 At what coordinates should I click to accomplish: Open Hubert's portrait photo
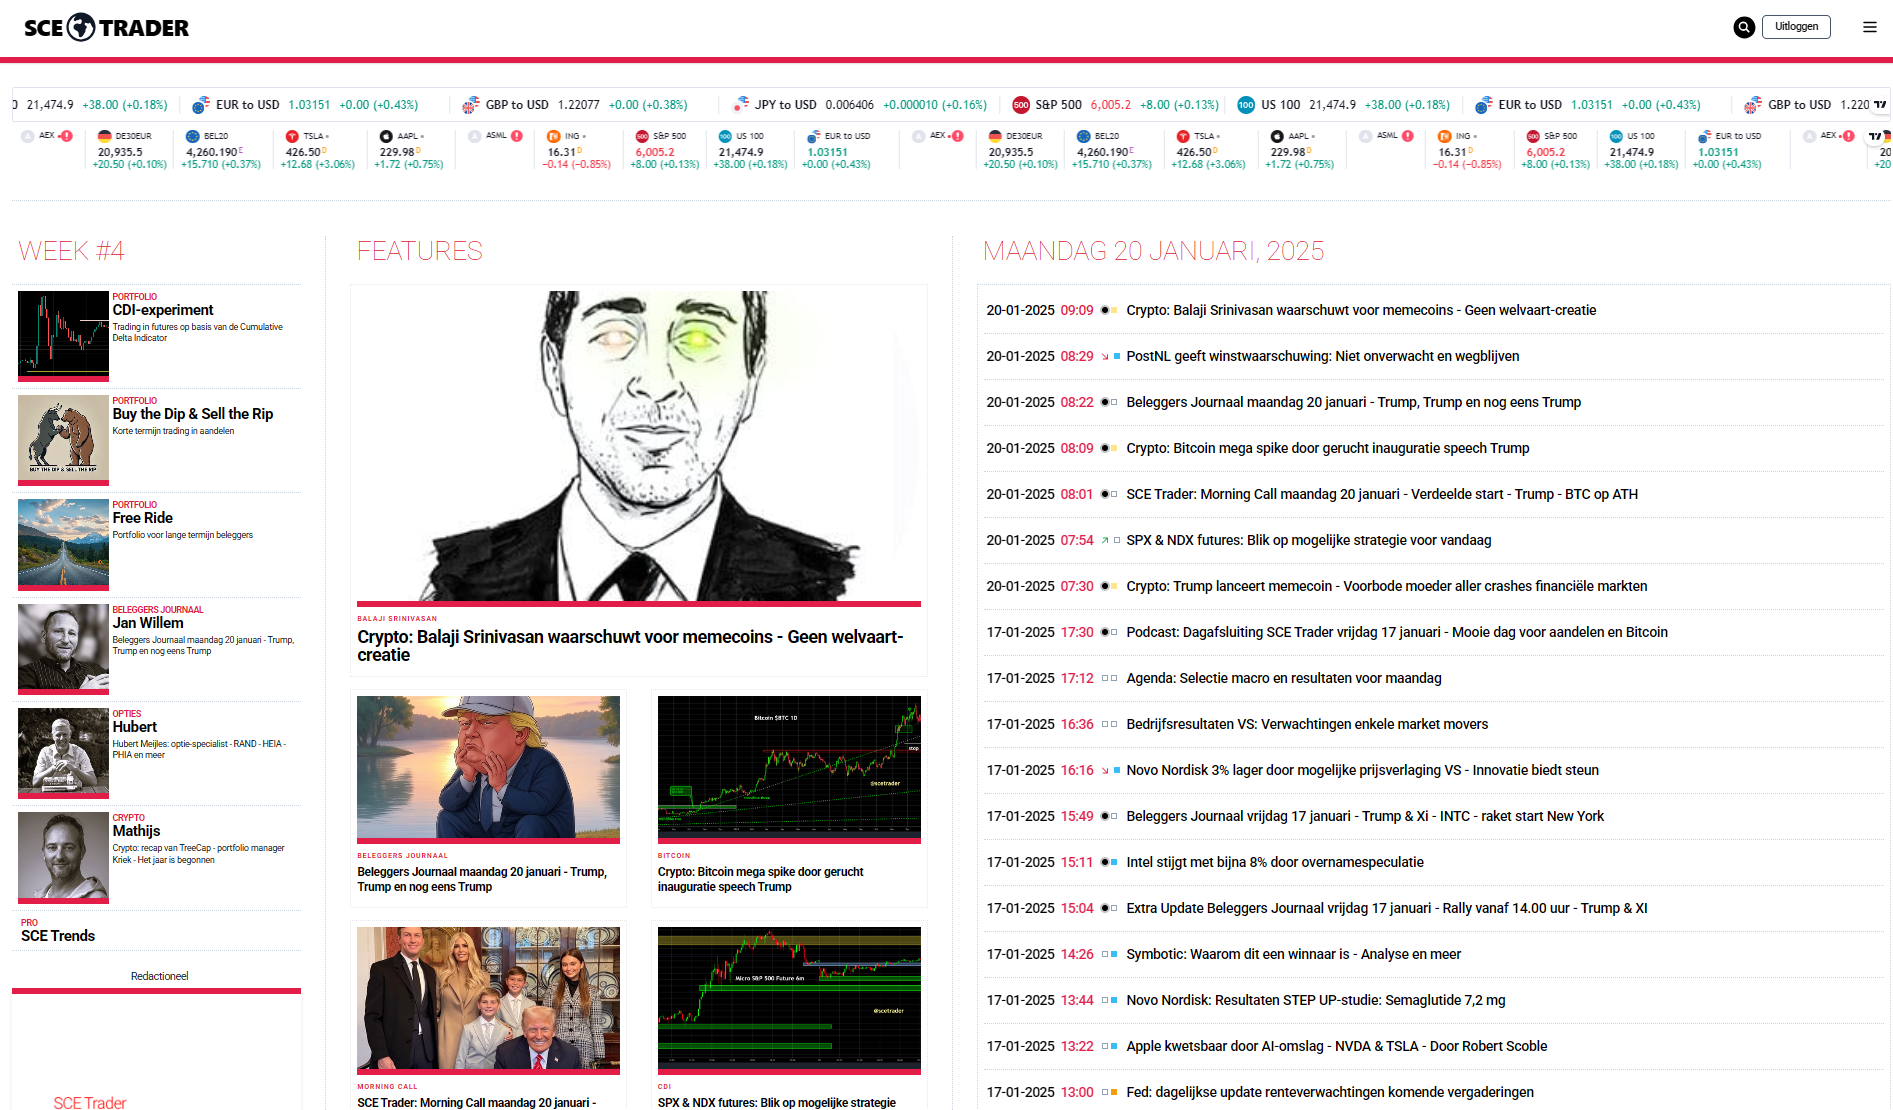point(63,751)
